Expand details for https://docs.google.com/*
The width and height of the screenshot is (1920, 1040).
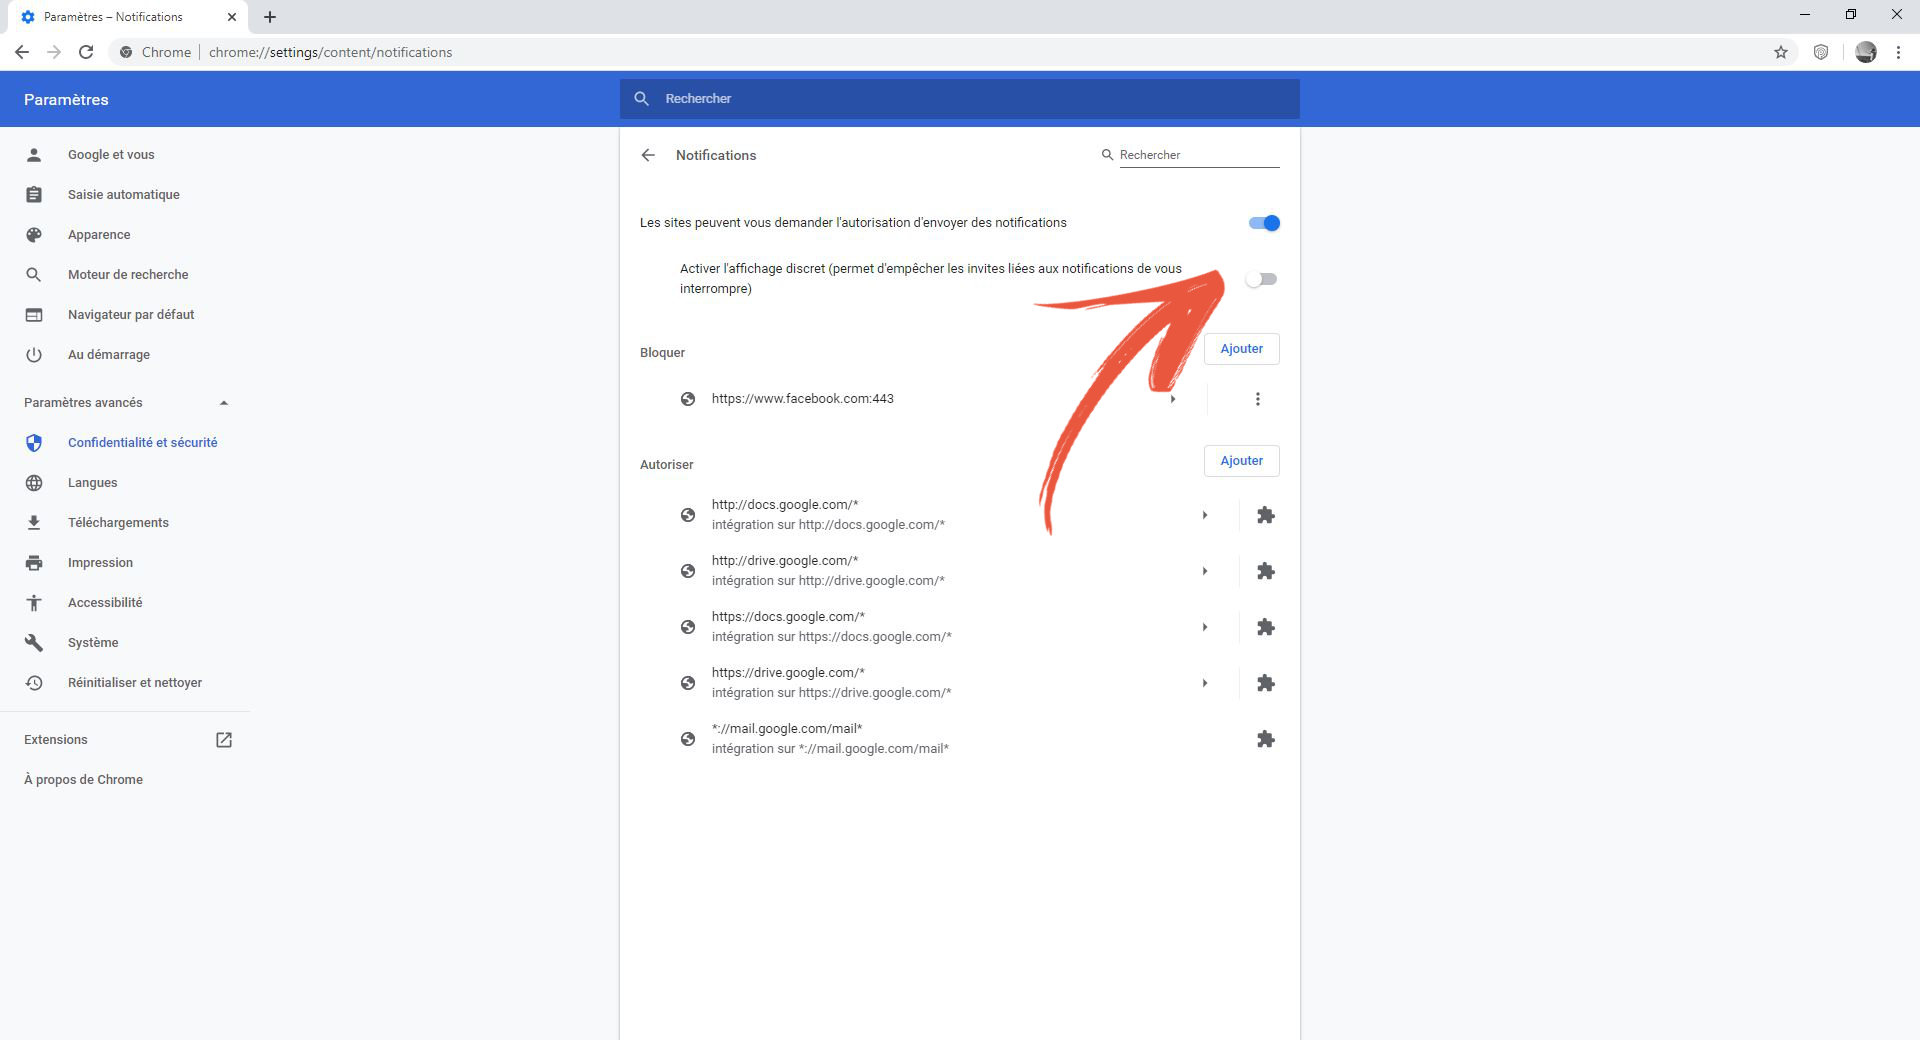(1205, 627)
